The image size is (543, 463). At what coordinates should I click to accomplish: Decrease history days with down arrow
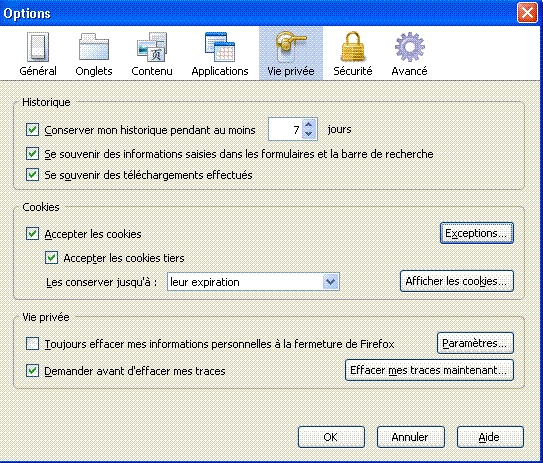[x=309, y=134]
